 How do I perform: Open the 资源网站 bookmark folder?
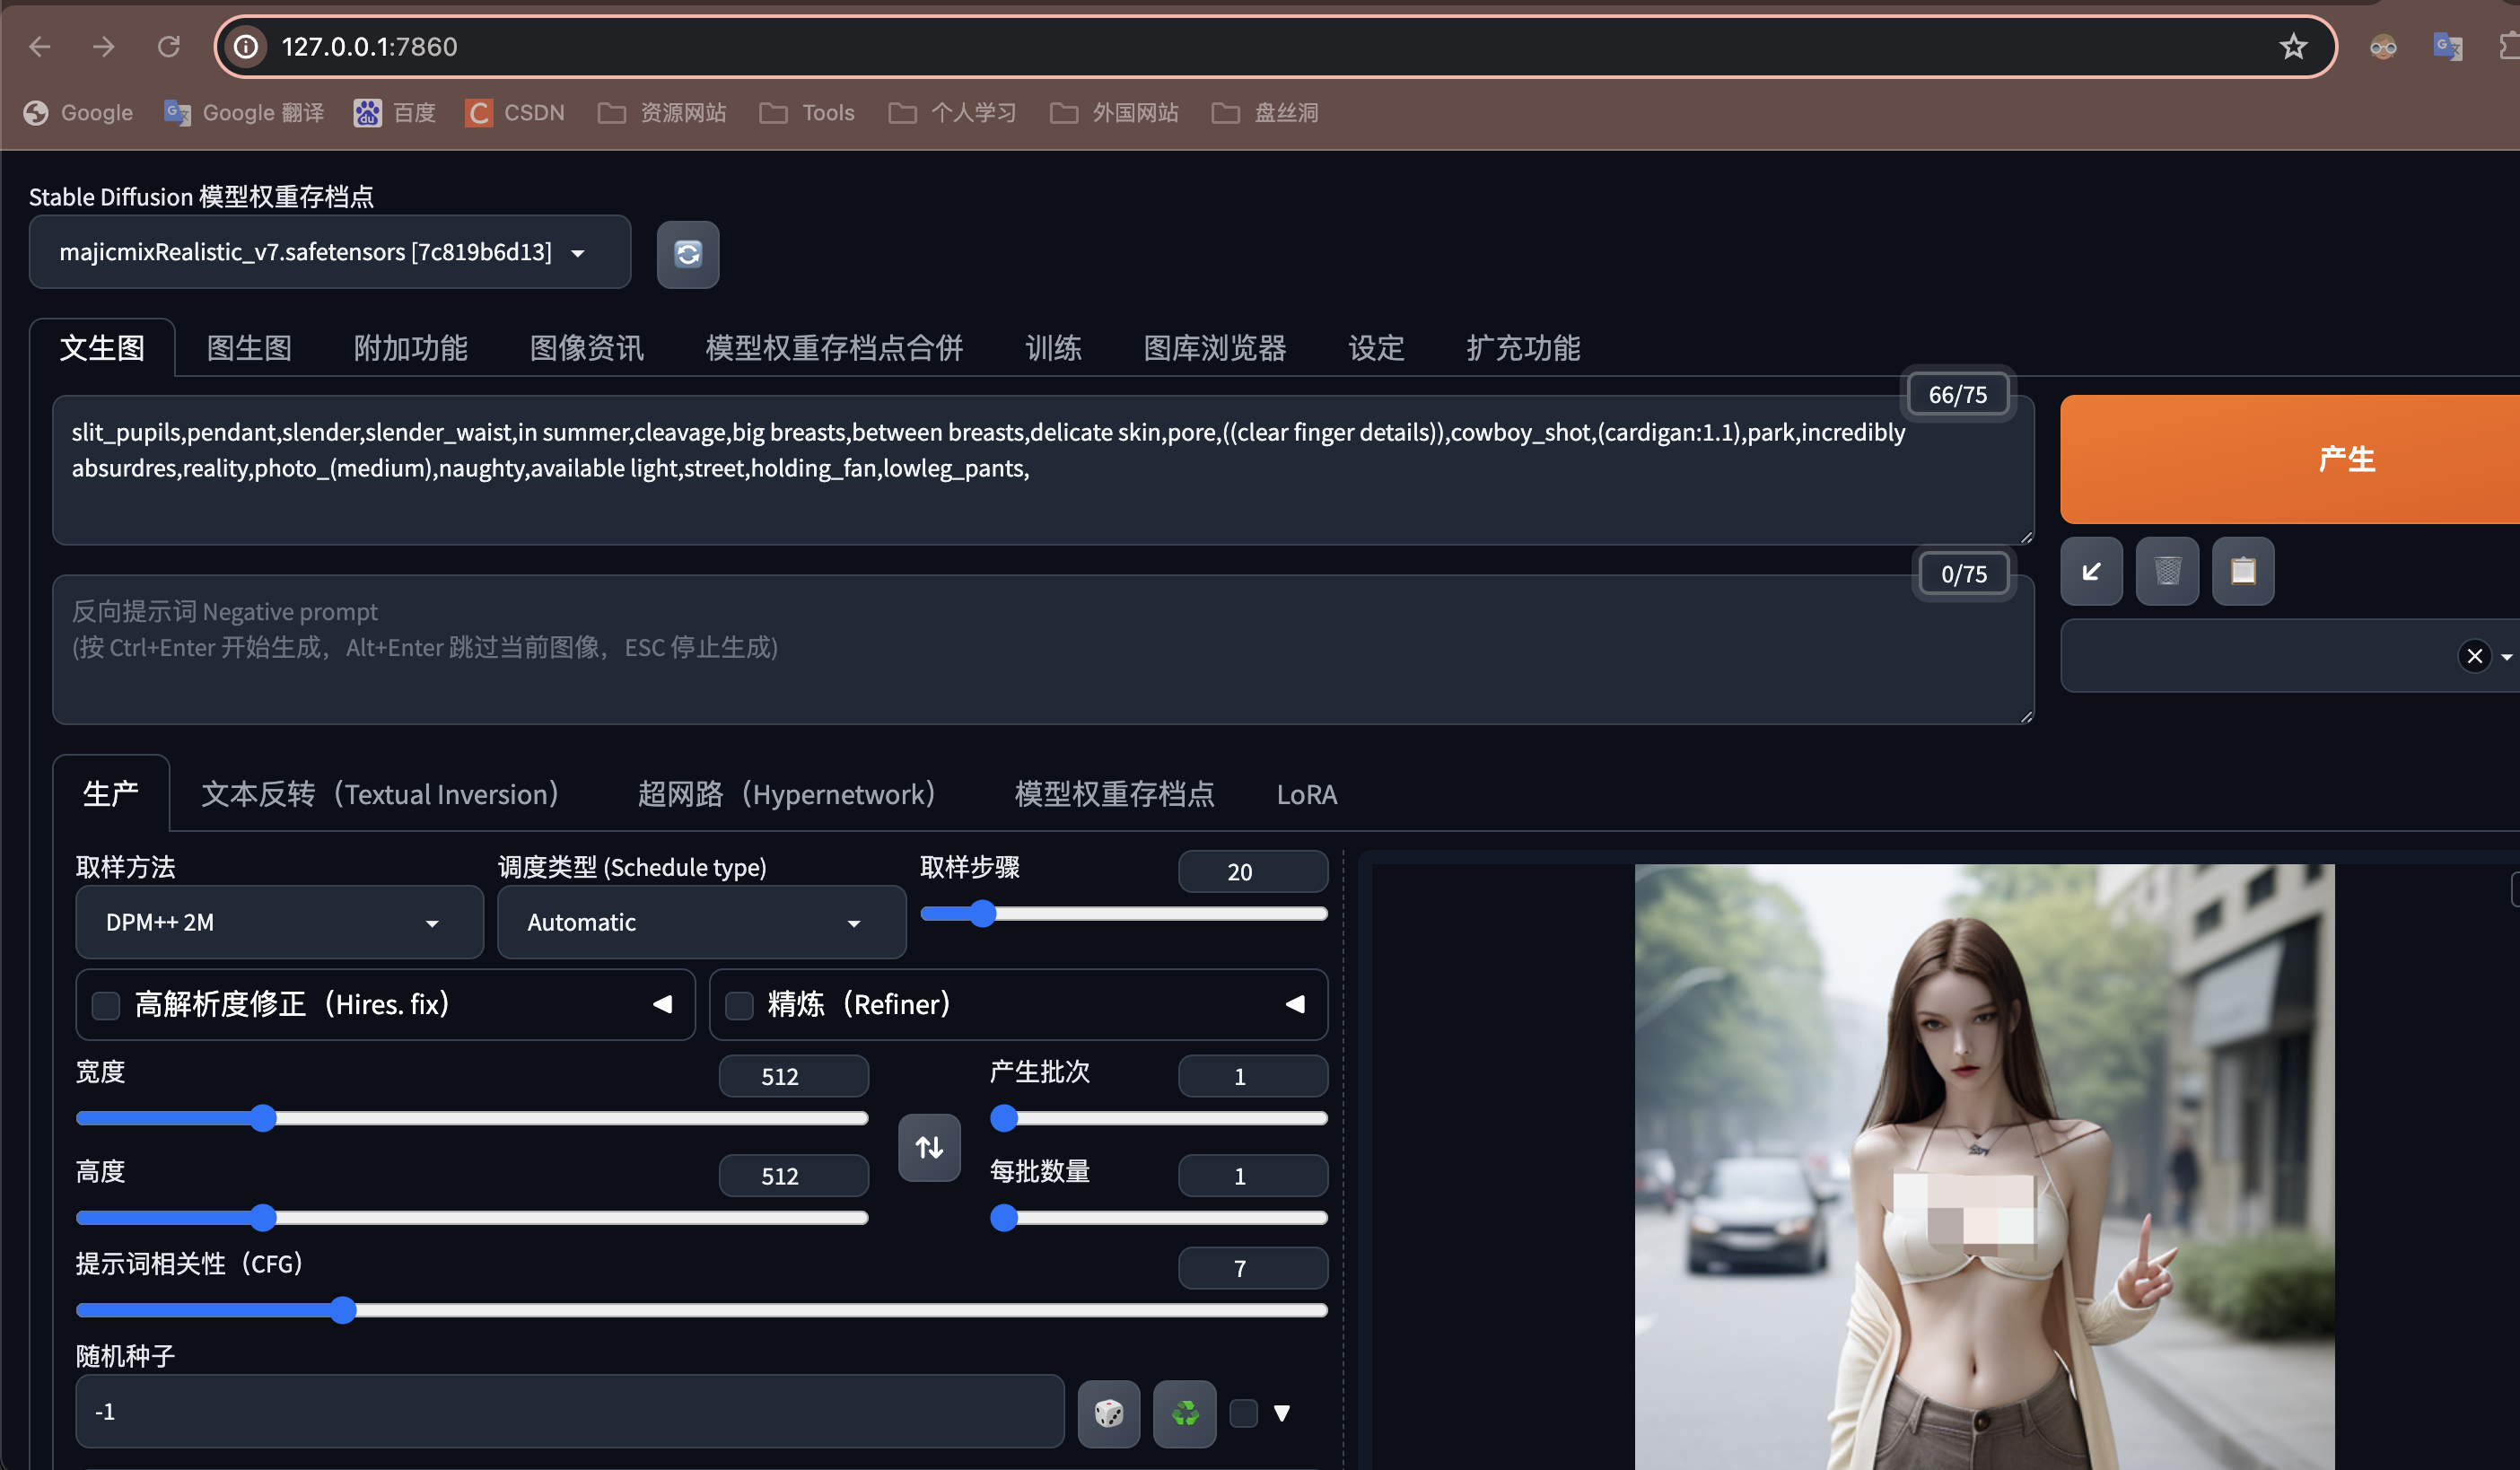point(662,112)
